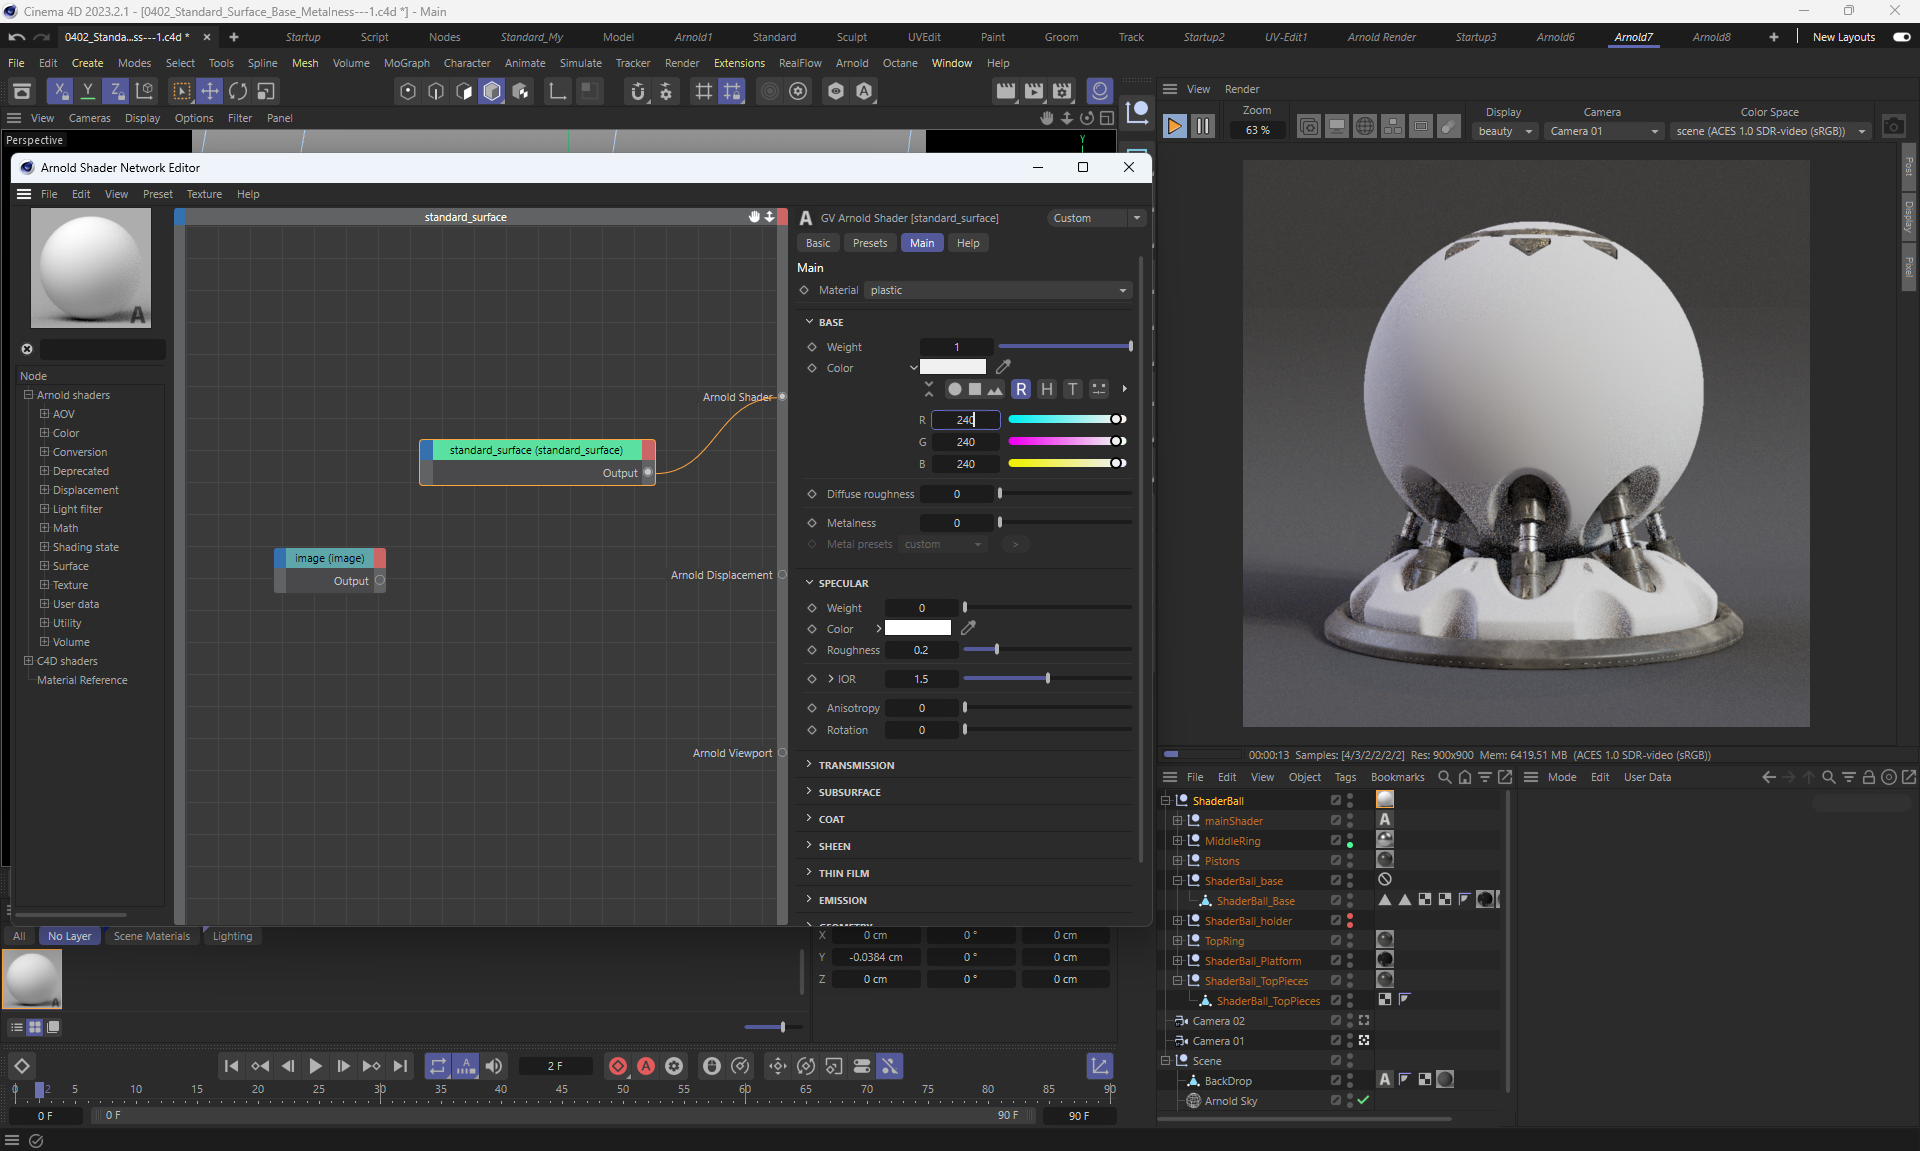
Task: Play the timeline animation forward
Action: (315, 1066)
